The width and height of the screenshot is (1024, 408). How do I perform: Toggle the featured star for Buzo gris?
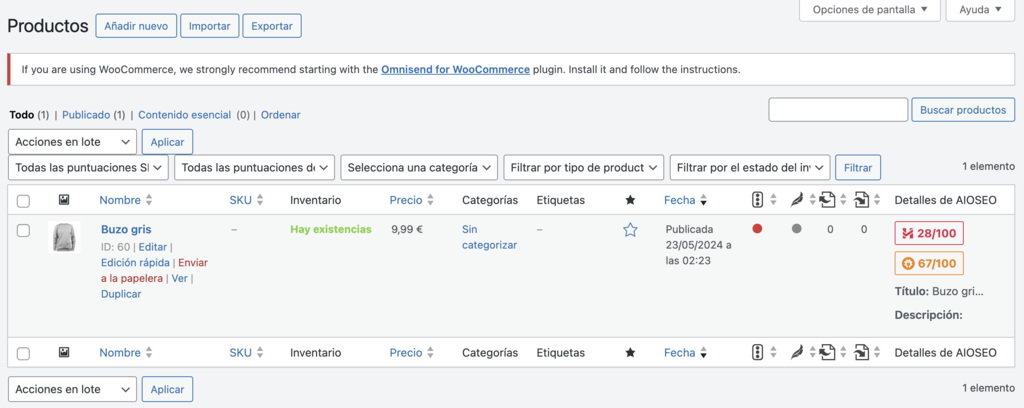click(630, 230)
